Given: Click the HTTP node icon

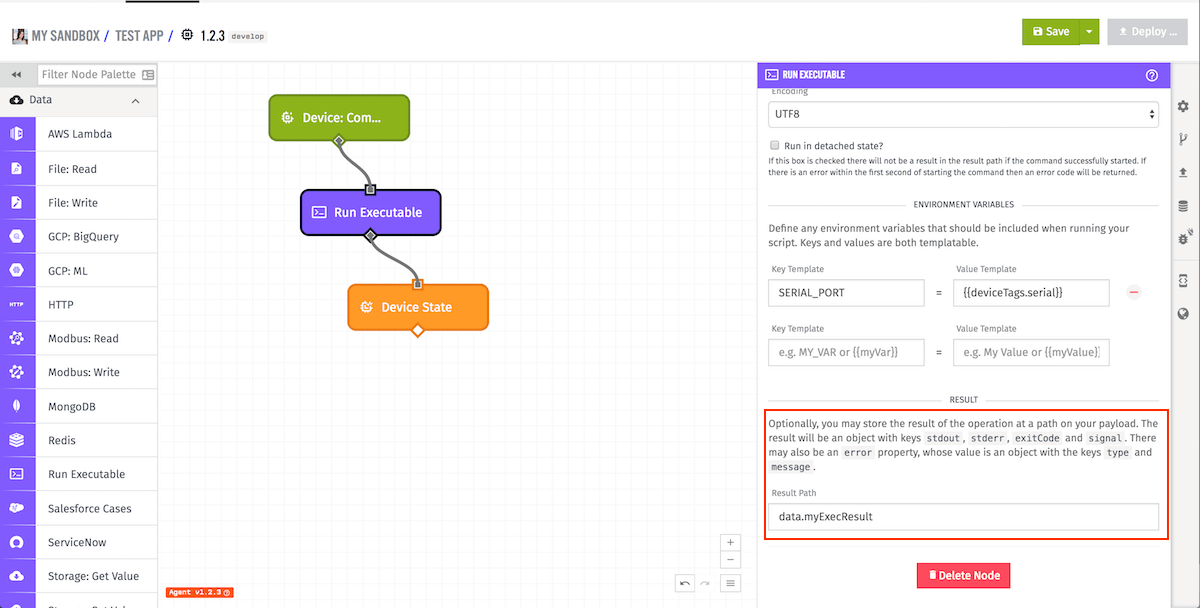Looking at the screenshot, I should pyautogui.click(x=17, y=304).
